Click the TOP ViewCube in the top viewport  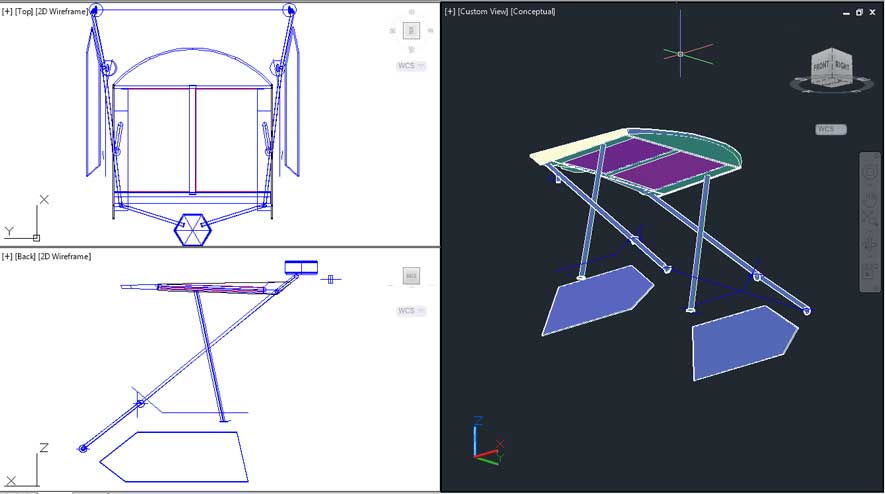pyautogui.click(x=411, y=31)
